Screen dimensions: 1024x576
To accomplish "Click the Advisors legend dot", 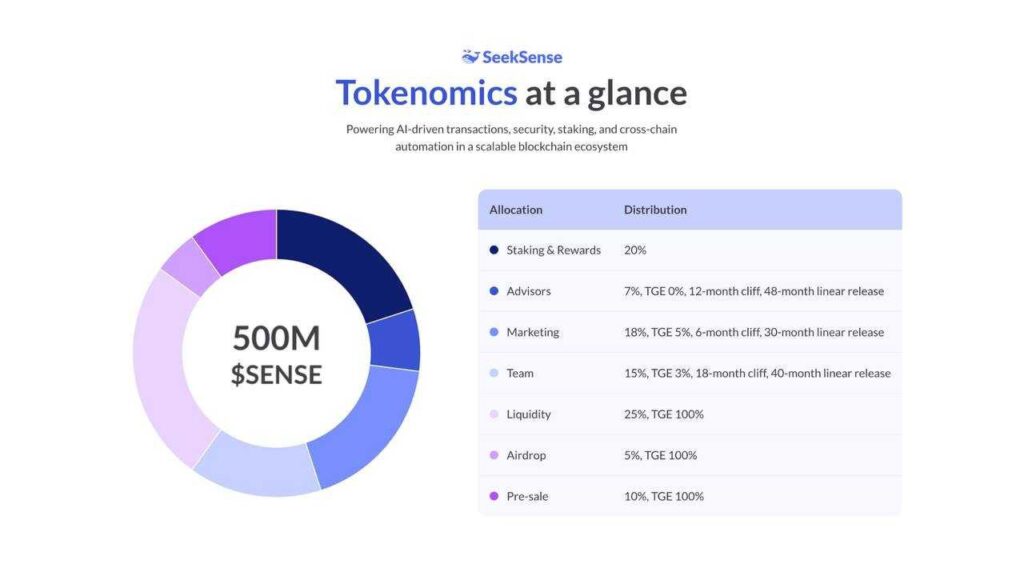I will tap(494, 291).
